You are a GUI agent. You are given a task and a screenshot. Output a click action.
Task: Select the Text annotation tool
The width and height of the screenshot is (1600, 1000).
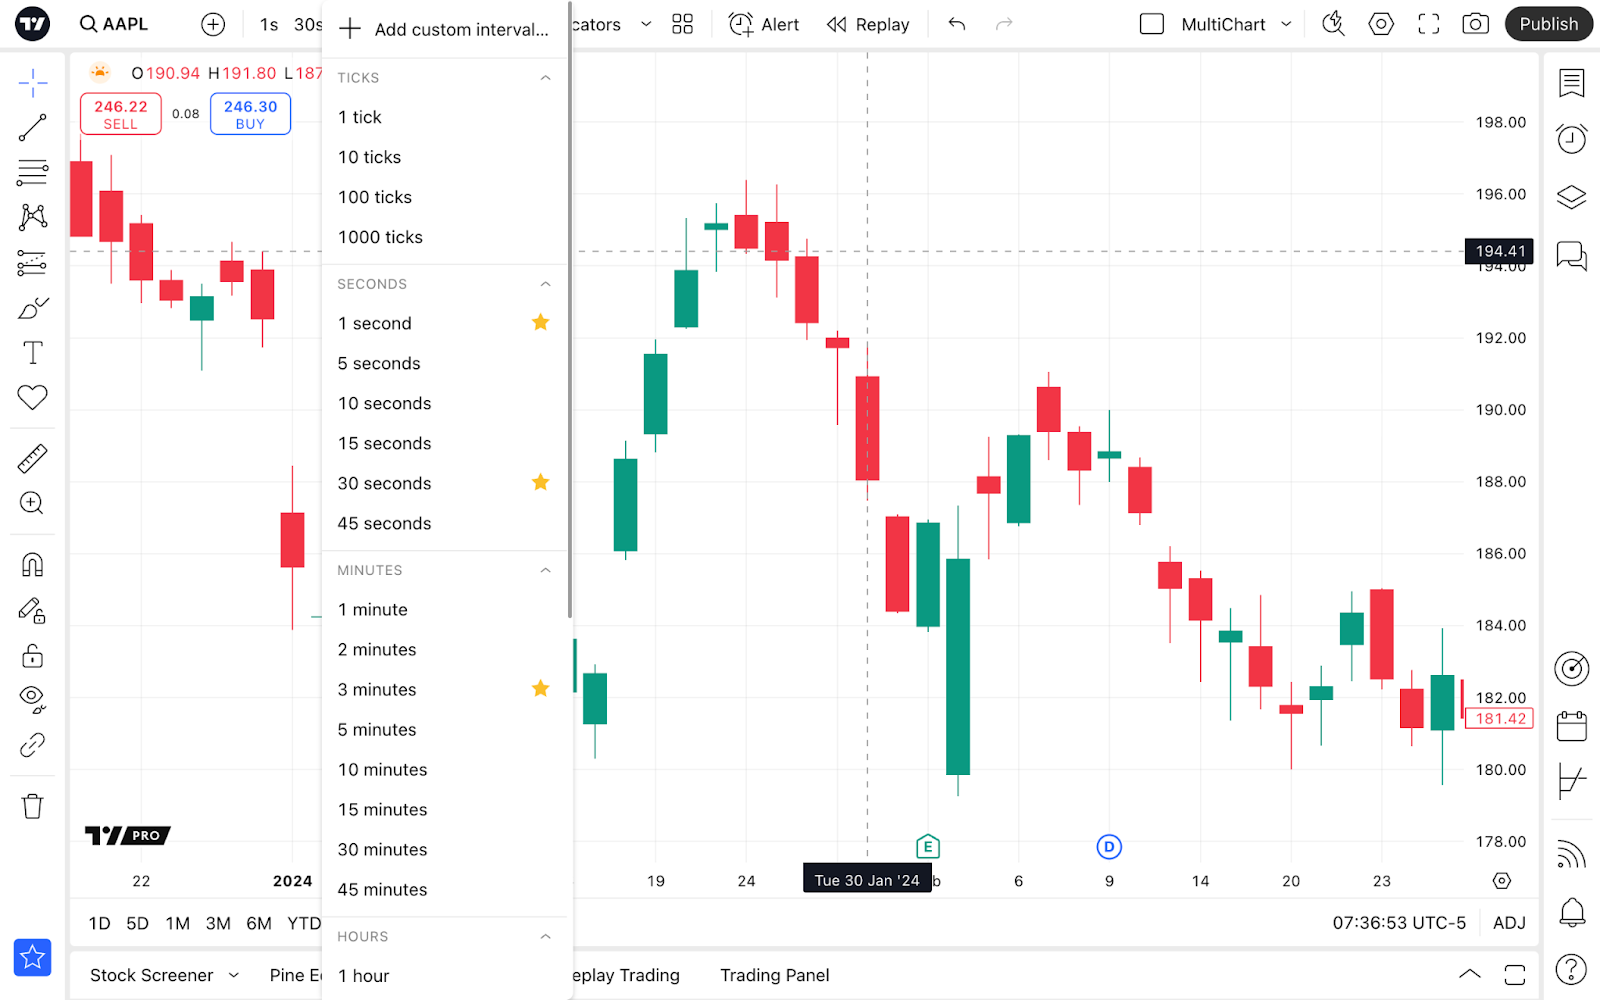[32, 353]
